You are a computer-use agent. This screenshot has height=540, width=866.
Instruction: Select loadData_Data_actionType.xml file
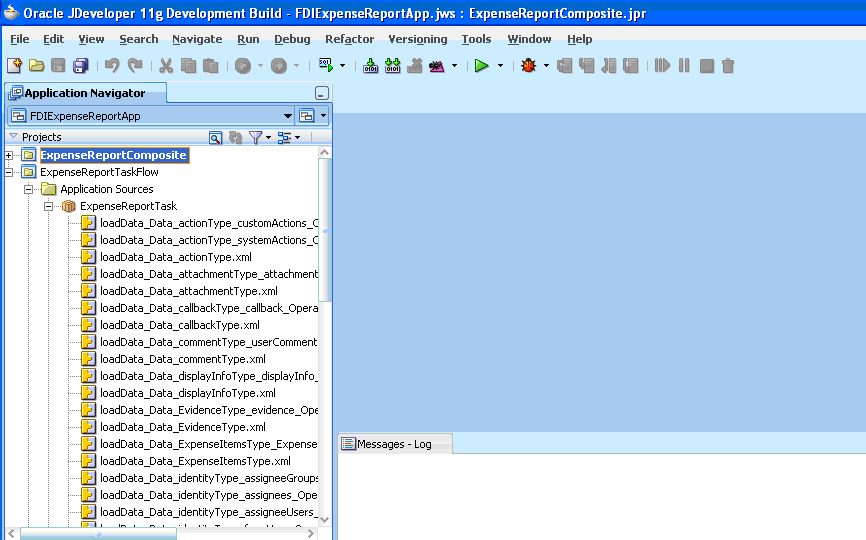pos(176,257)
